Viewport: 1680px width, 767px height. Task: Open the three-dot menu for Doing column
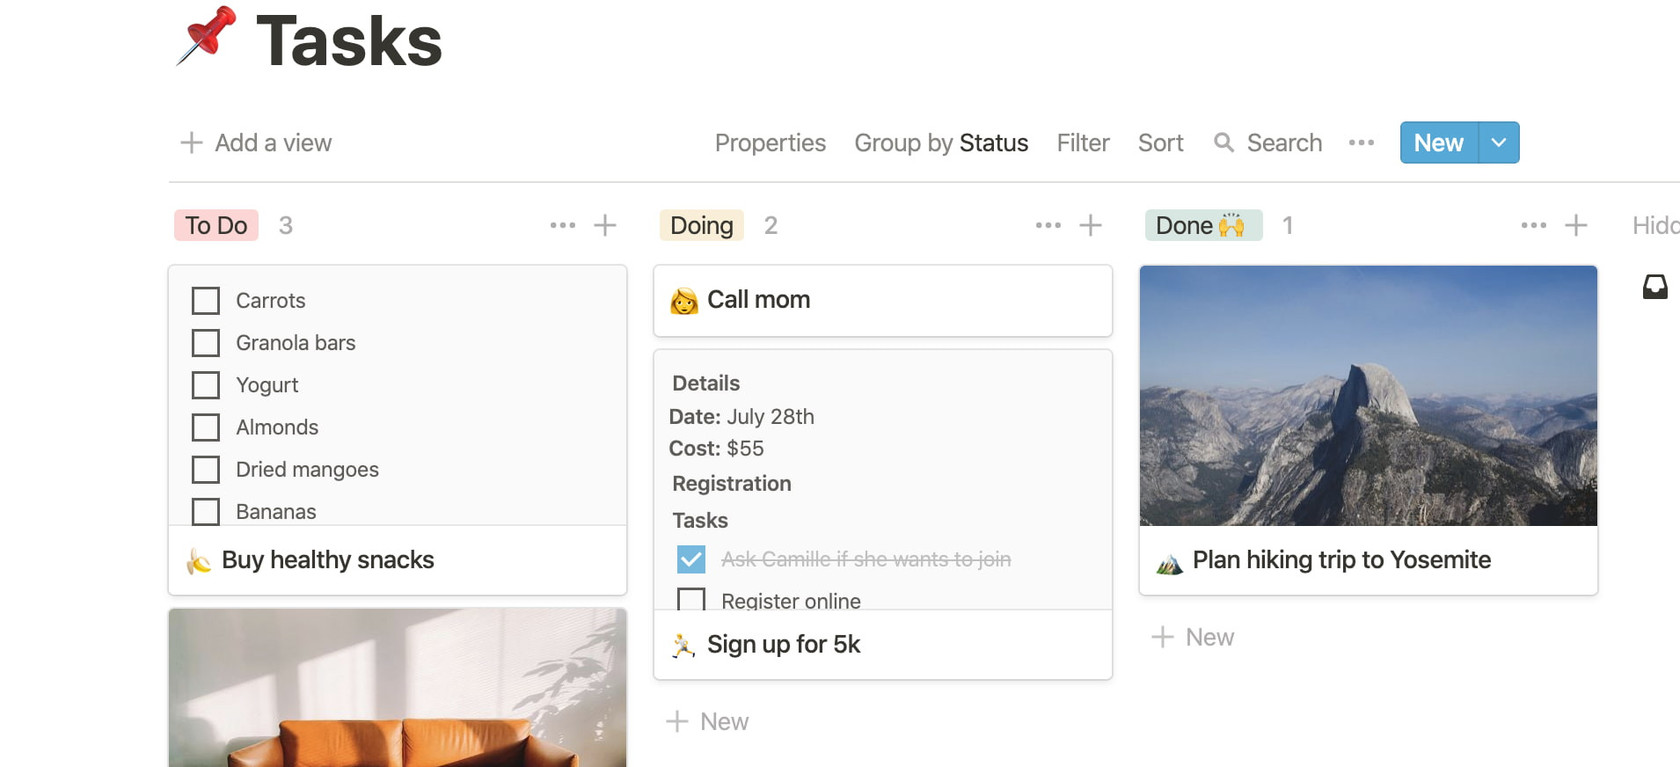point(1048,225)
